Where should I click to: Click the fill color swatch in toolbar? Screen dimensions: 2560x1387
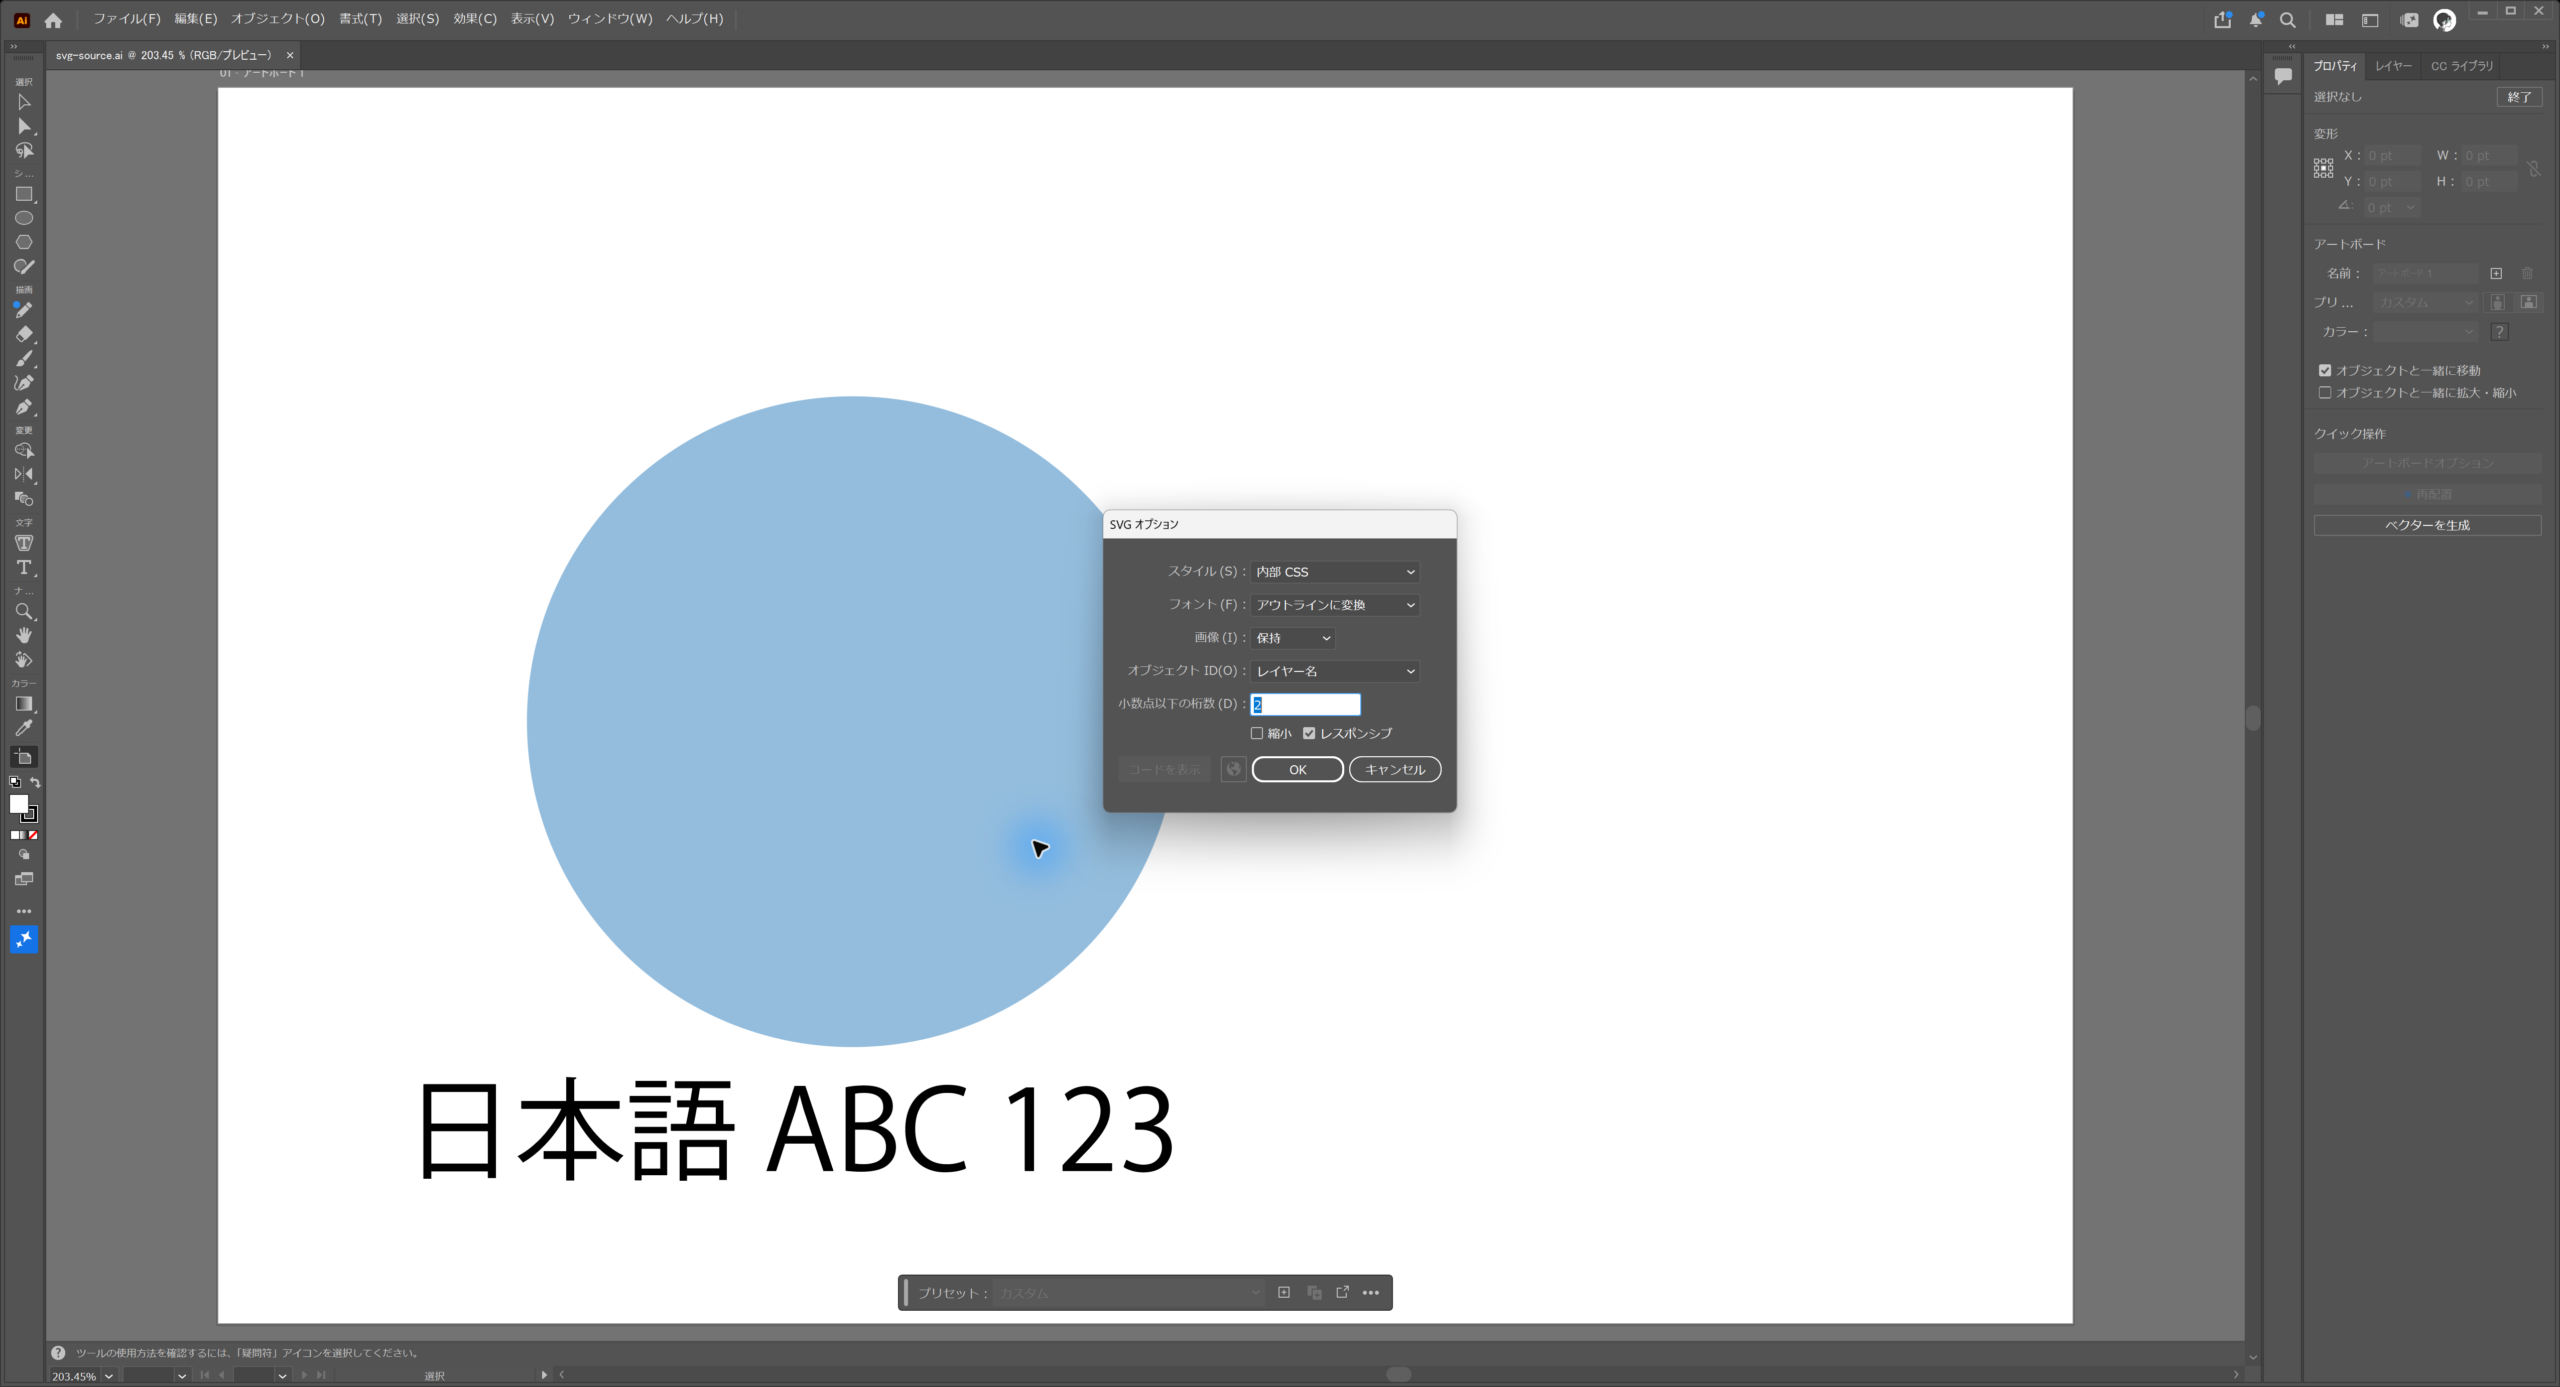19,804
